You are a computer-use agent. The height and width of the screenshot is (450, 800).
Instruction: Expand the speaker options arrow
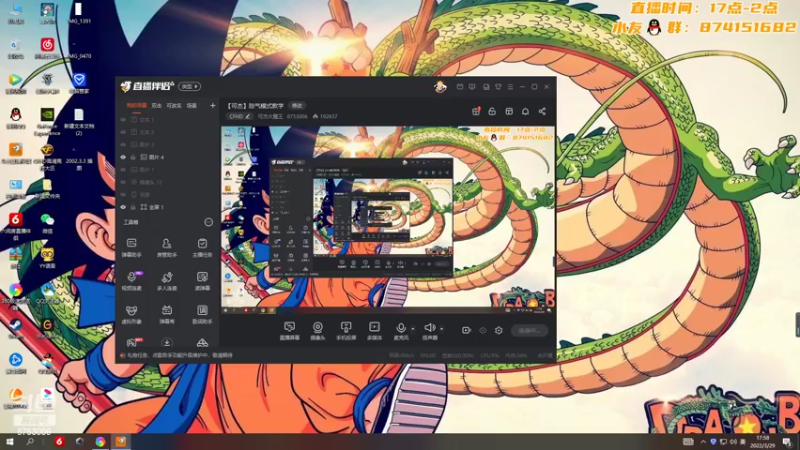click(441, 329)
